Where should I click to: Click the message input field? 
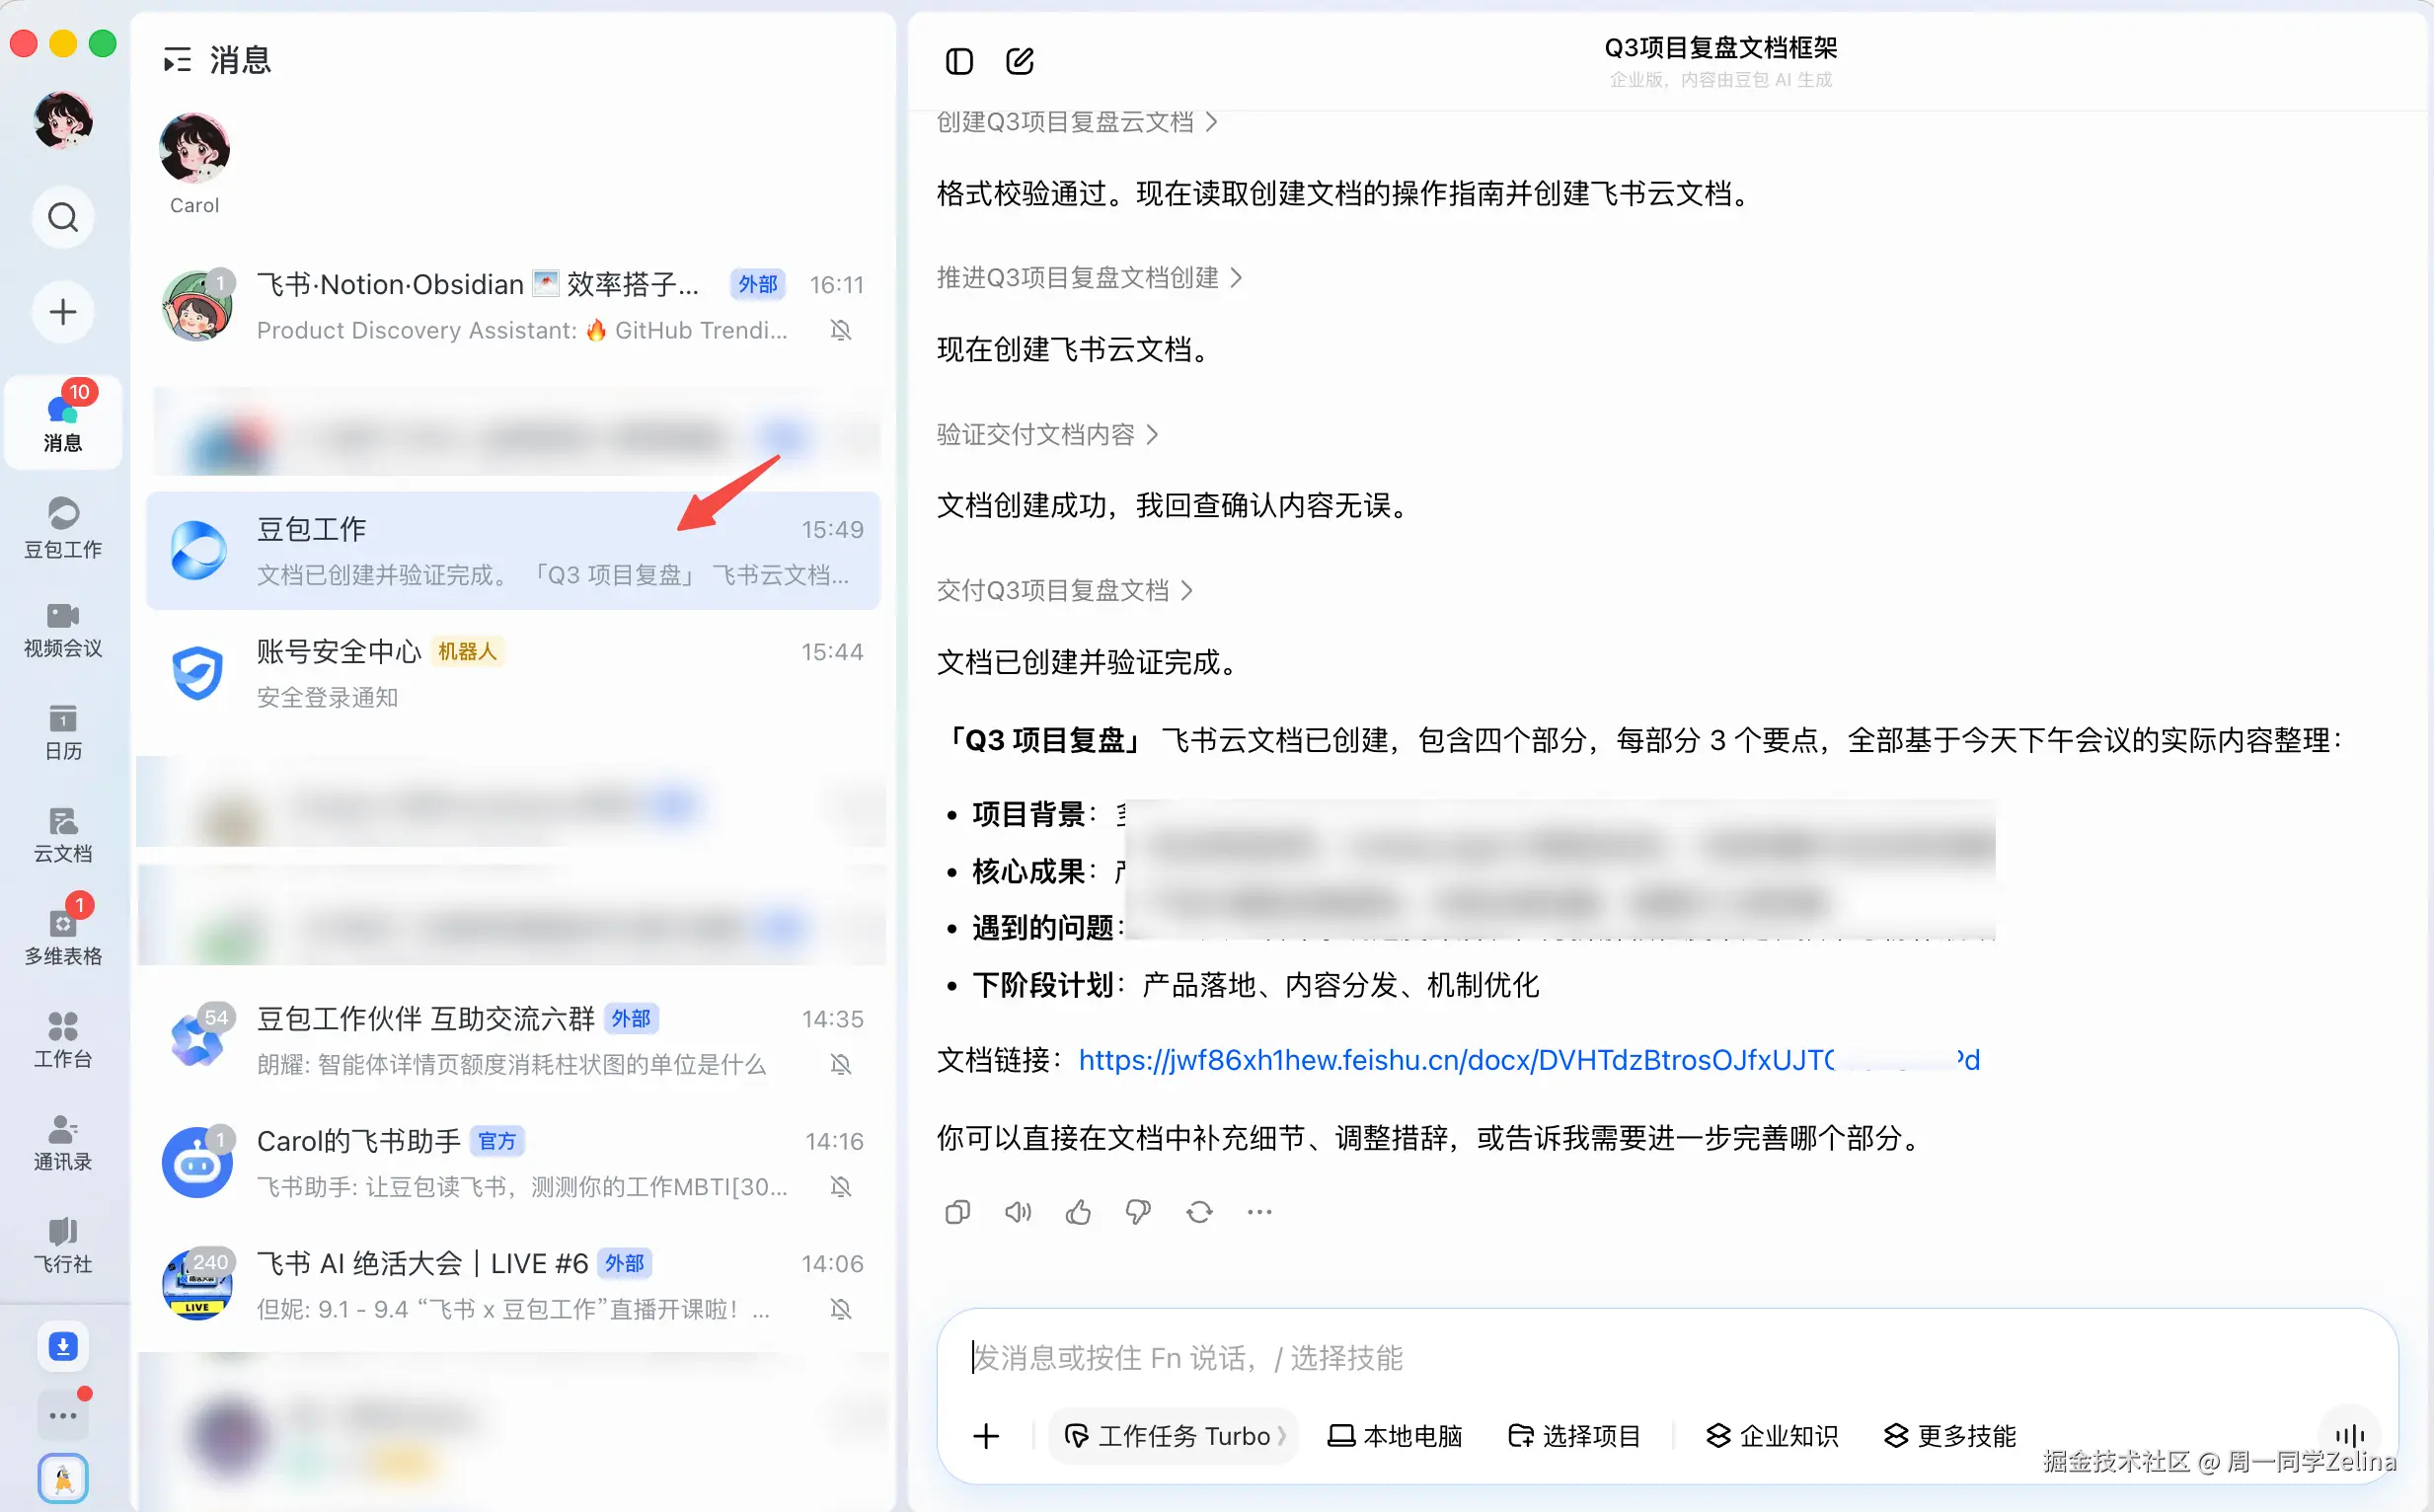(x=1665, y=1357)
